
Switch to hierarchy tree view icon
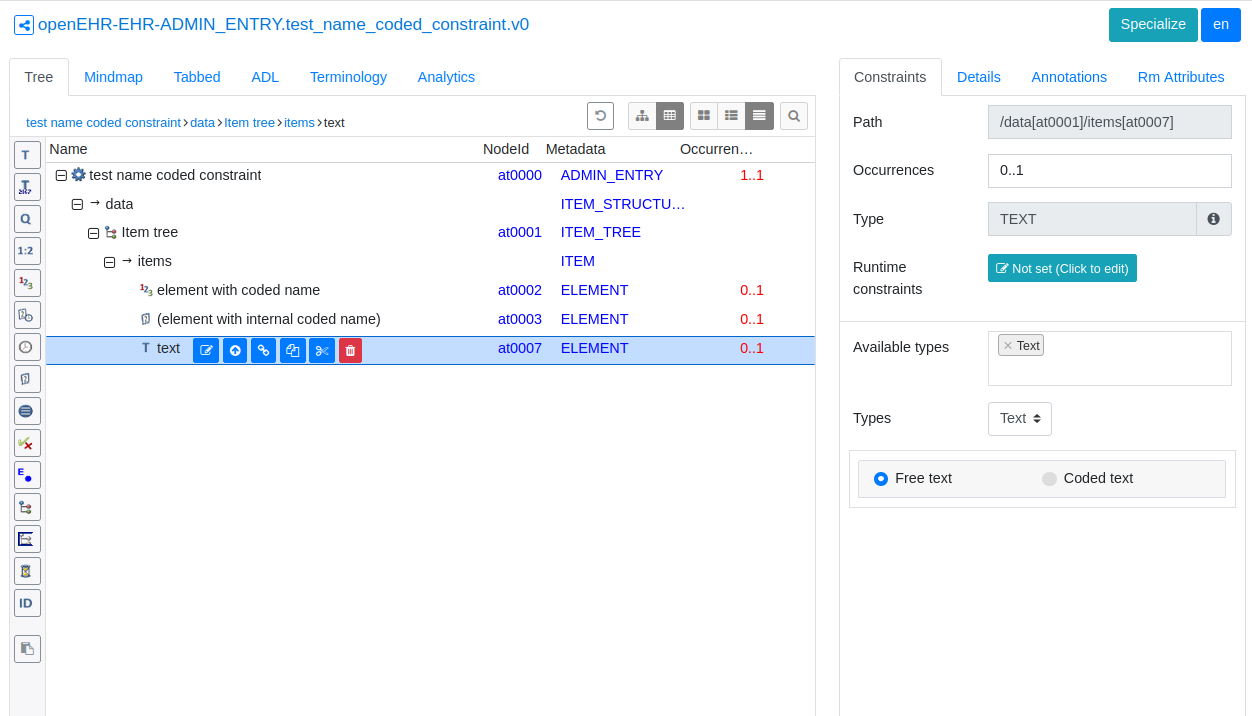[642, 116]
